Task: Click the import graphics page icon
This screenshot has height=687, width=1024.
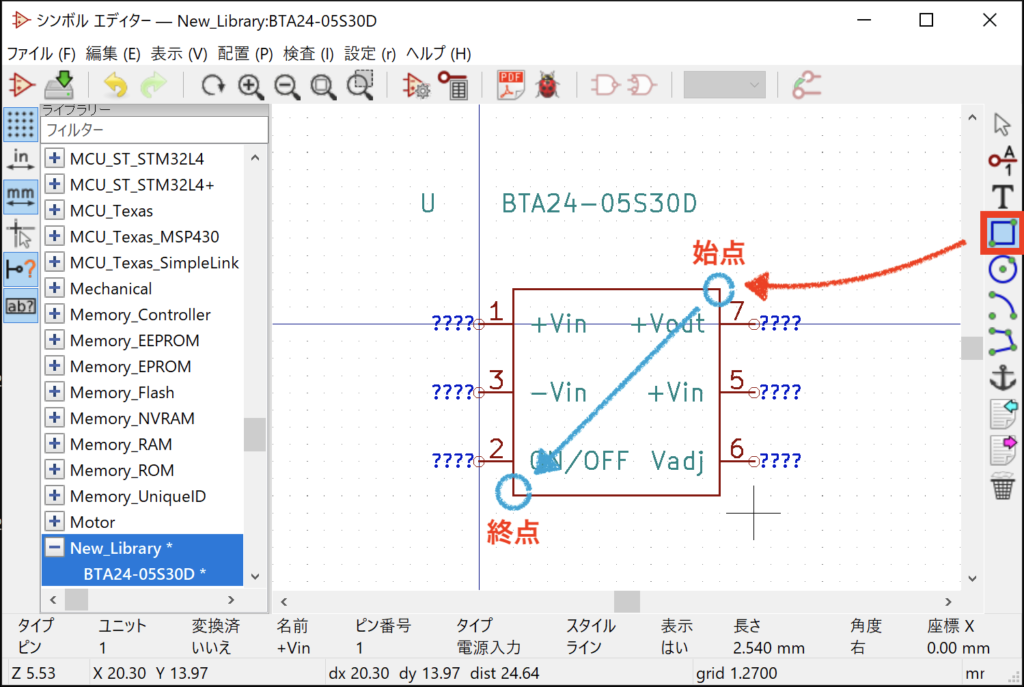Action: pyautogui.click(x=1003, y=414)
